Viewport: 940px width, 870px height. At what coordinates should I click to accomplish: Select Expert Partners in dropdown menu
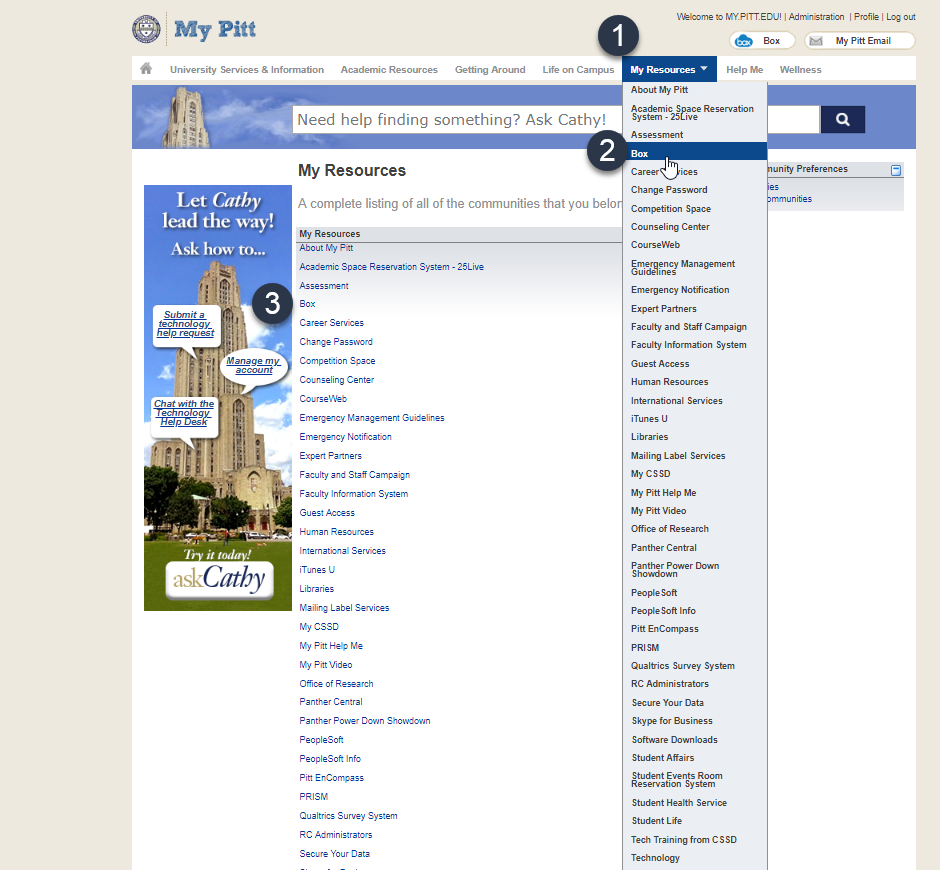point(664,309)
